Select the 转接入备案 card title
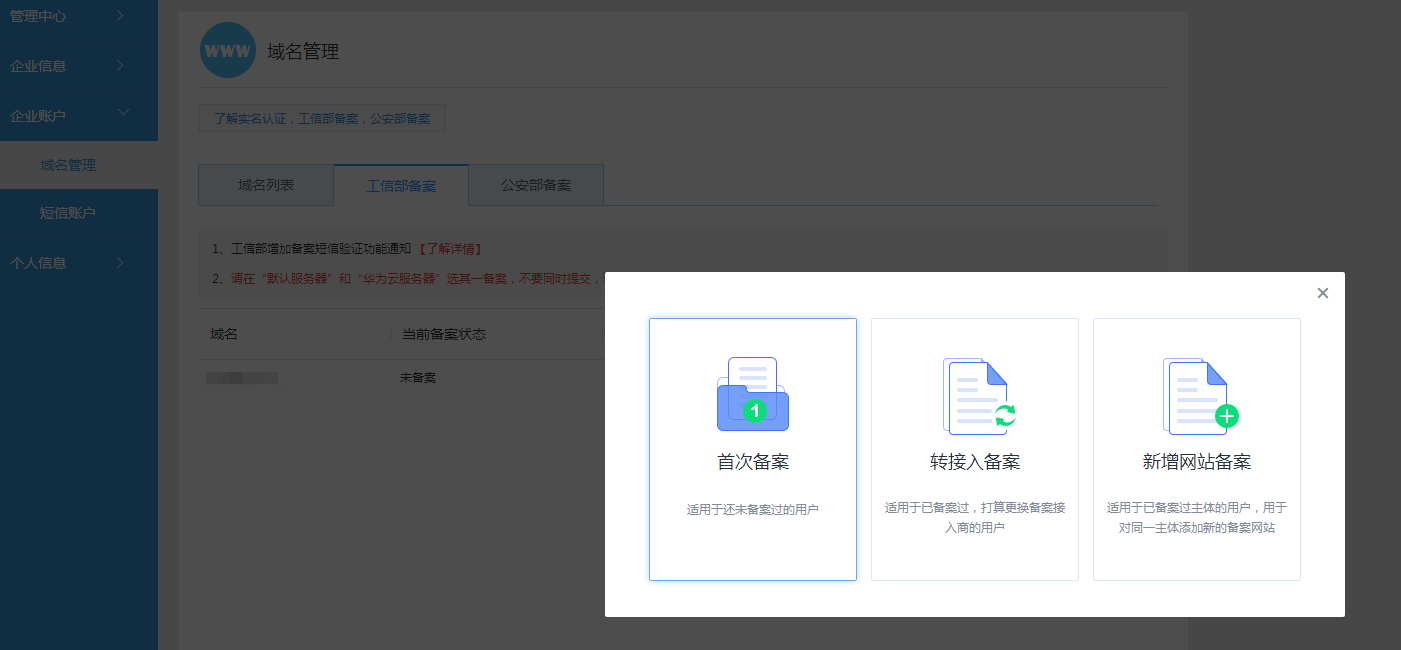Viewport: 1401px width, 650px height. (x=974, y=462)
